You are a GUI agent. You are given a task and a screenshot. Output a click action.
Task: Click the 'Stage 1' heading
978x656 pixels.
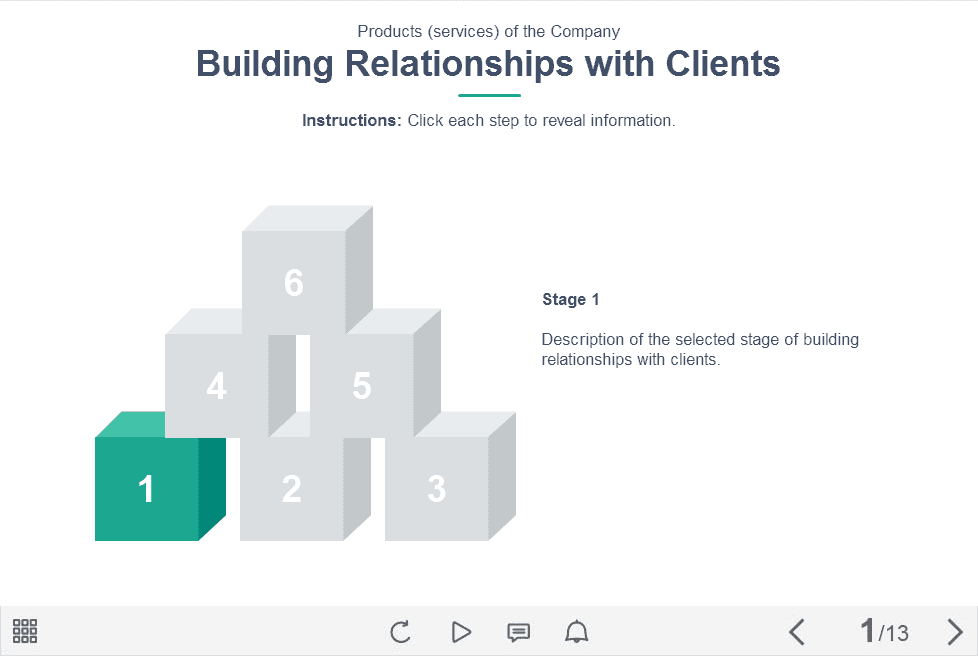click(571, 299)
